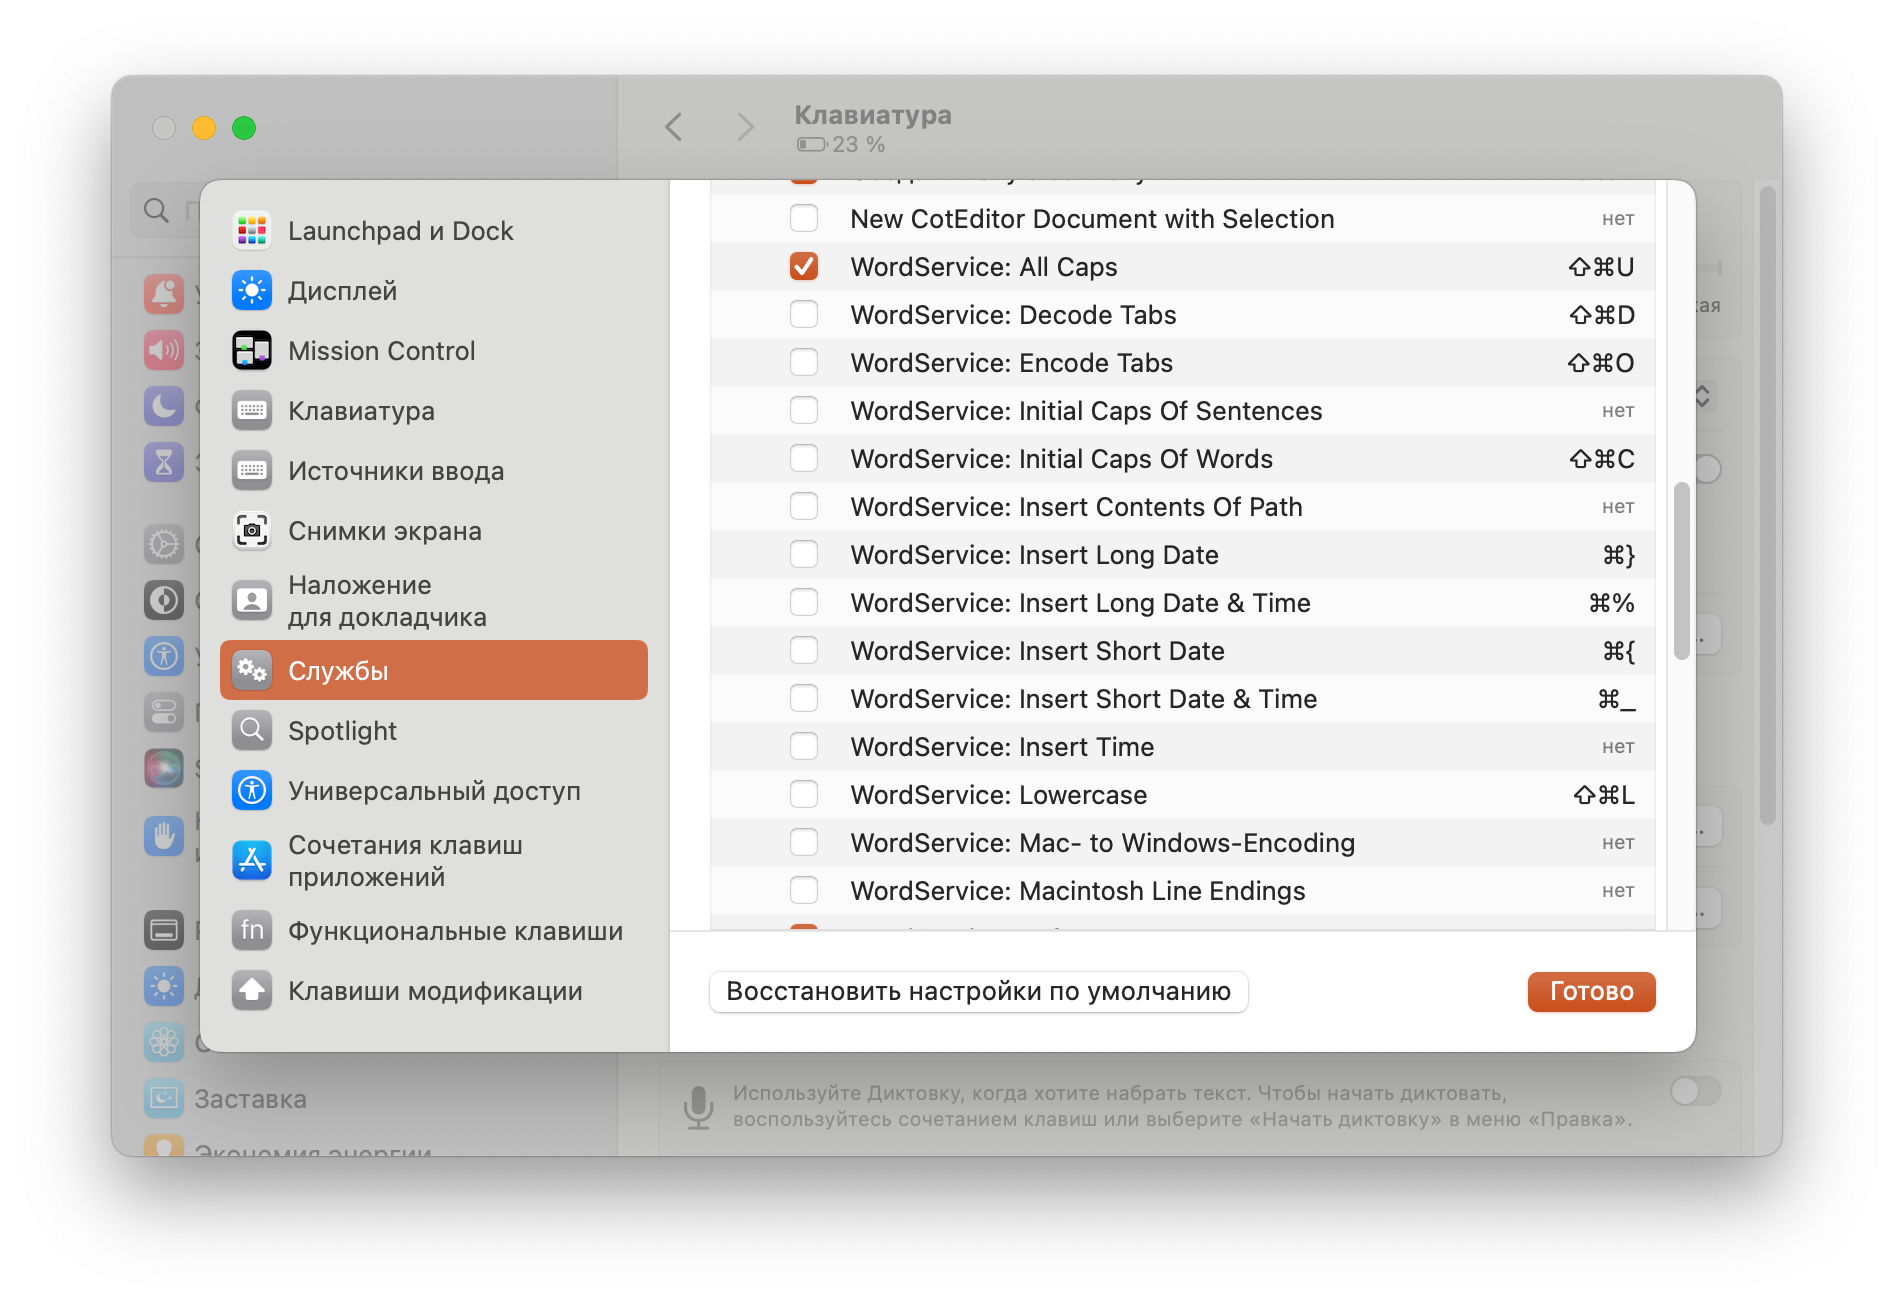Select the Mission Control icon
Viewport: 1894px width, 1304px height.
(x=252, y=351)
